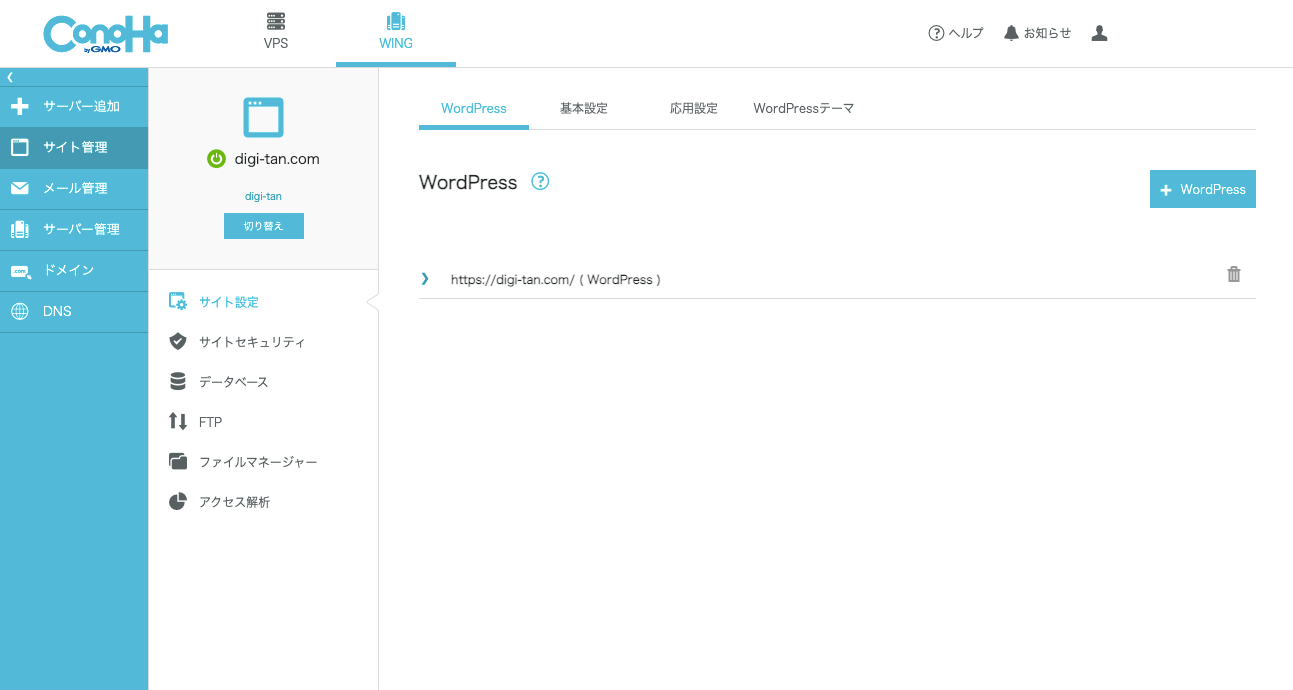Image resolution: width=1293 pixels, height=690 pixels.
Task: Expand the https://digi-tan.com/ WordPress row
Action: (425, 279)
